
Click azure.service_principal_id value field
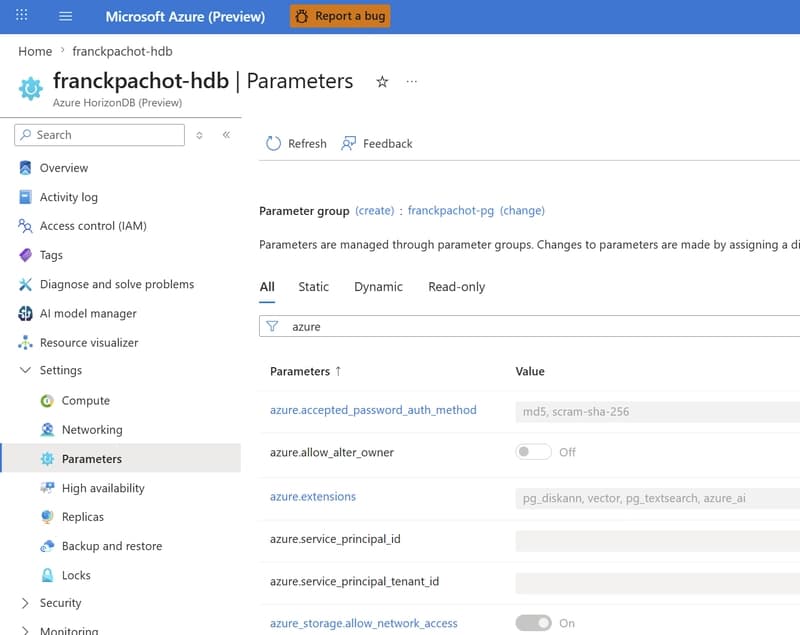click(x=658, y=541)
